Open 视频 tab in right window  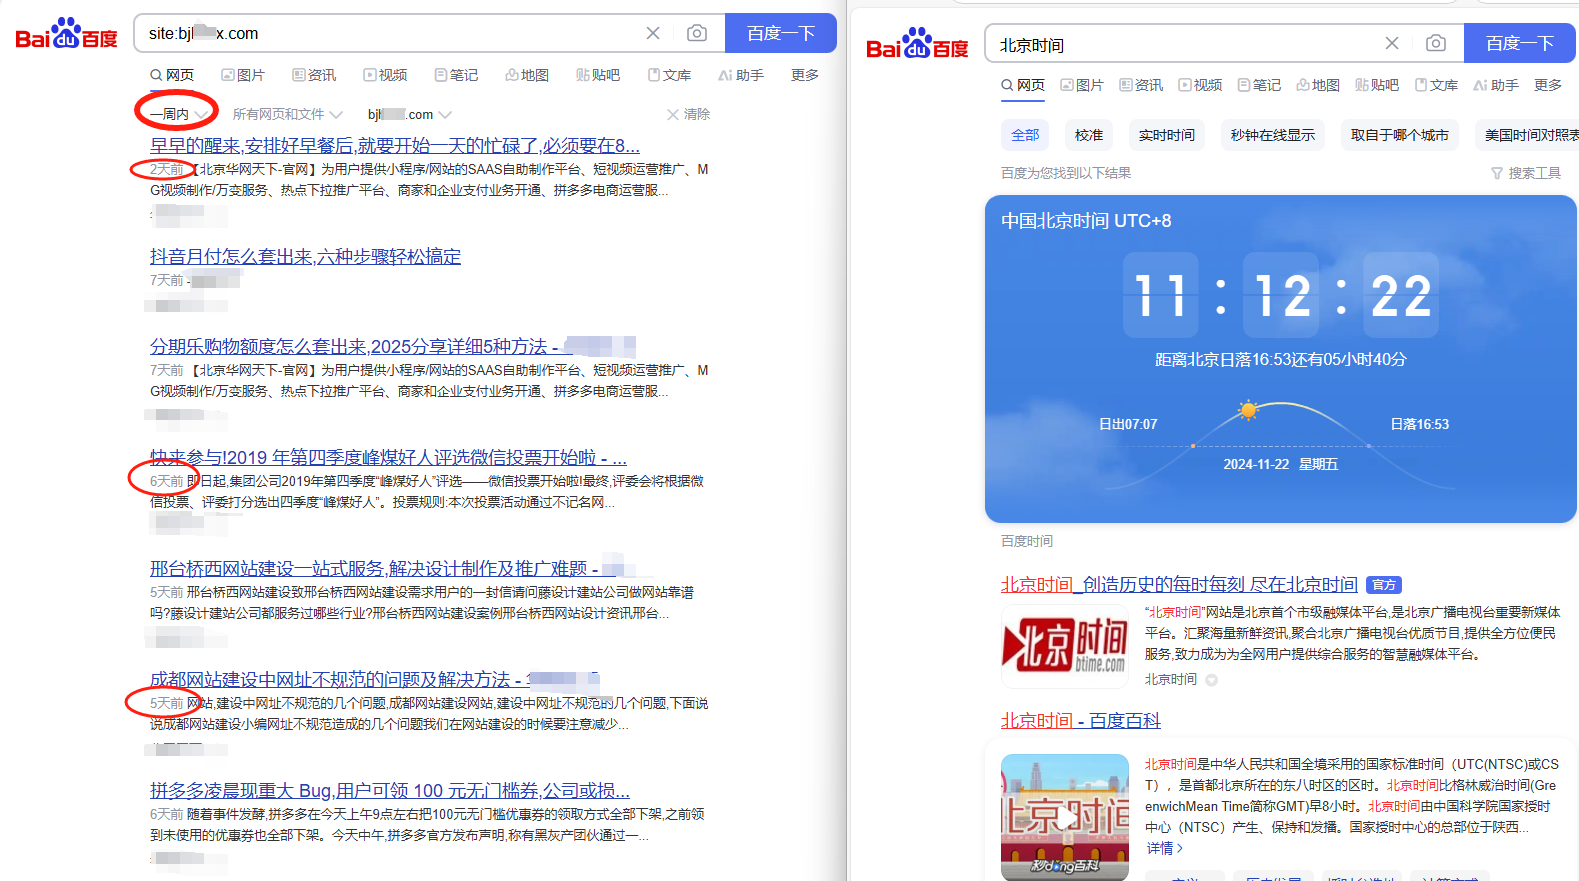point(1200,85)
